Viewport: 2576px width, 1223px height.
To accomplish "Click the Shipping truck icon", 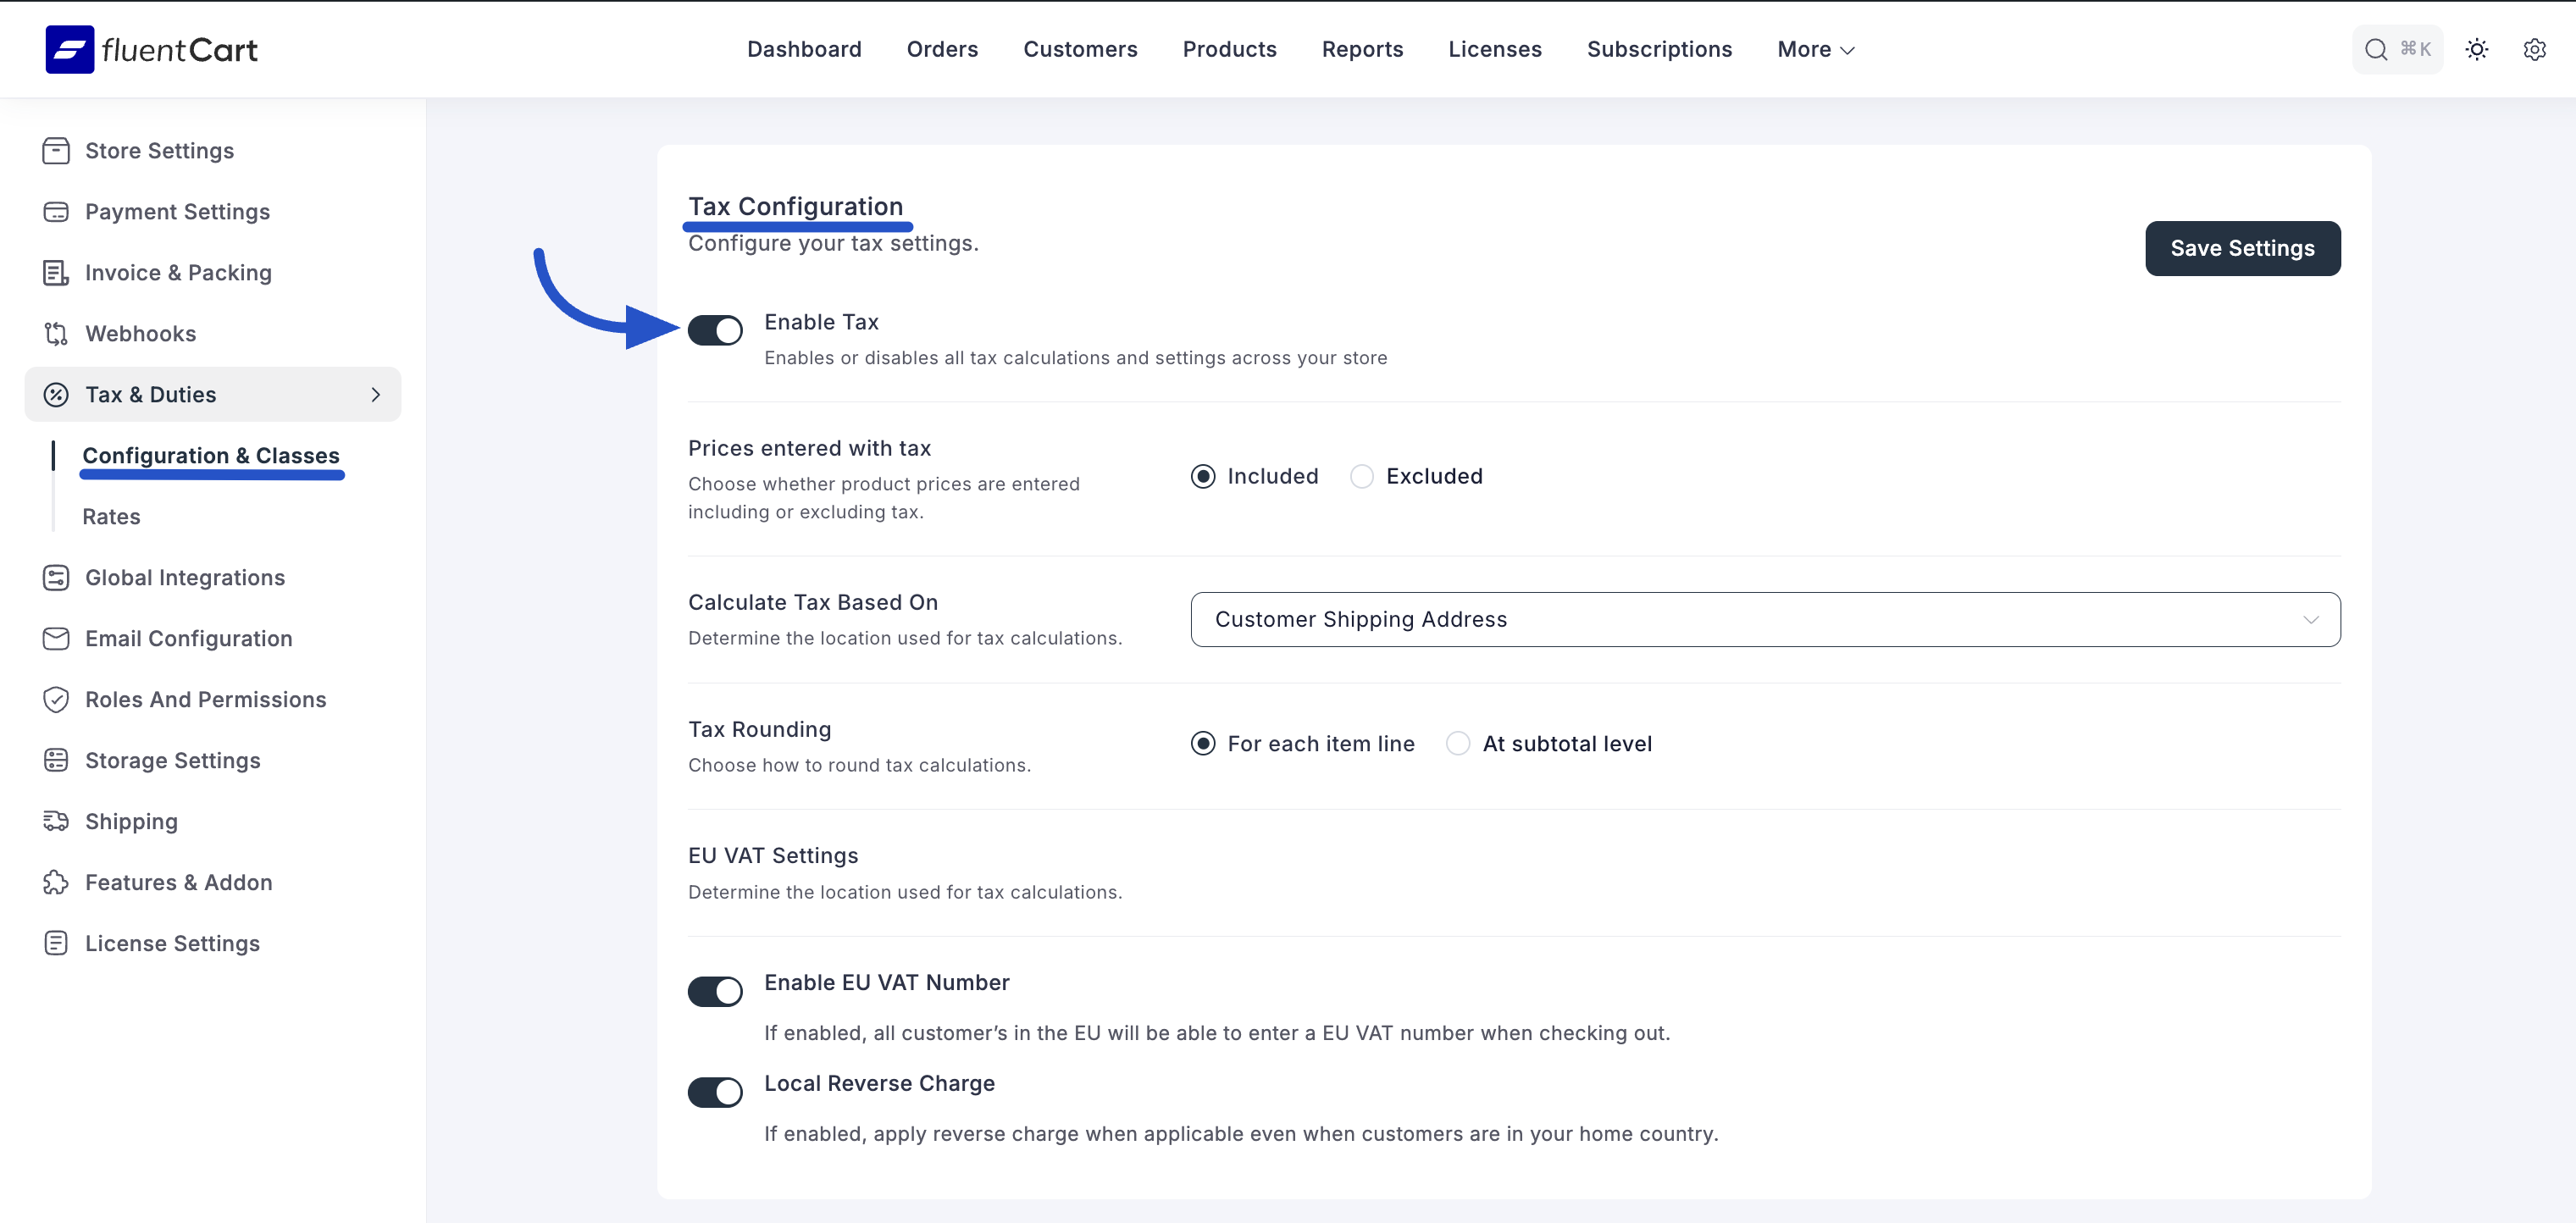I will [x=56, y=821].
